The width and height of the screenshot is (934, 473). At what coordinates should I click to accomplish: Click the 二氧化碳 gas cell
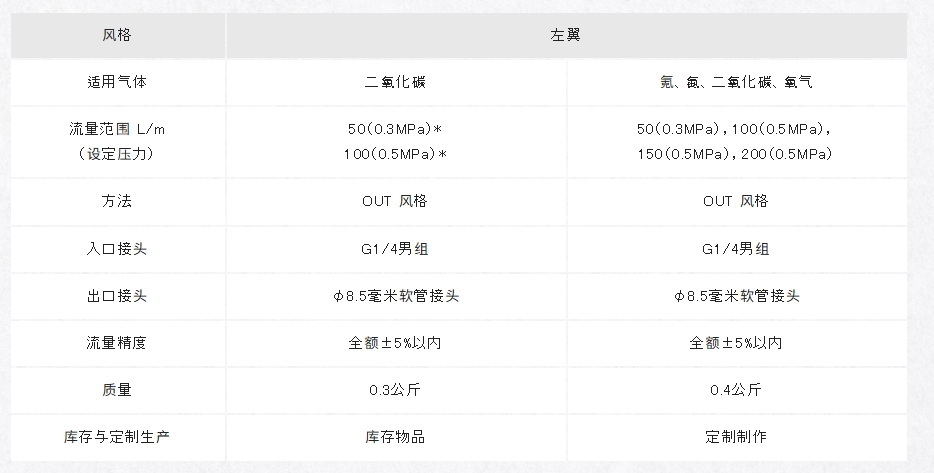pyautogui.click(x=396, y=82)
